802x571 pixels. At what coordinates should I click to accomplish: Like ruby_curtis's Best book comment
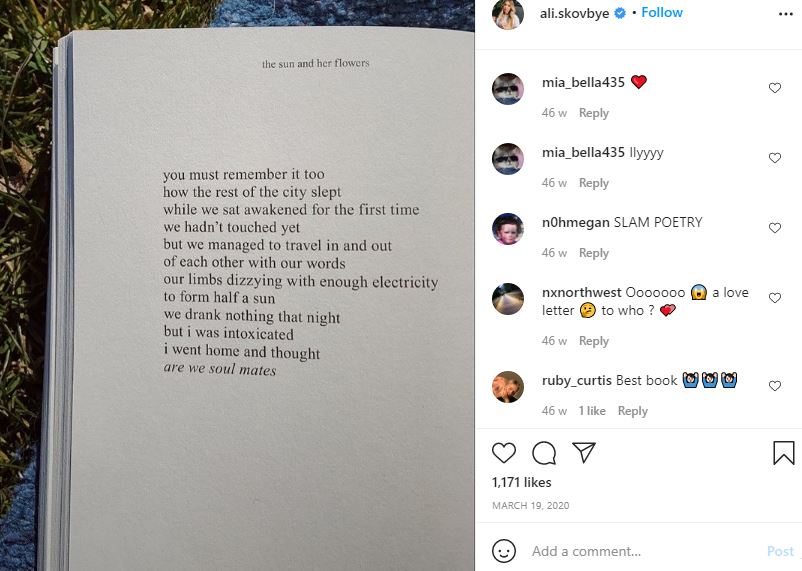tap(775, 386)
